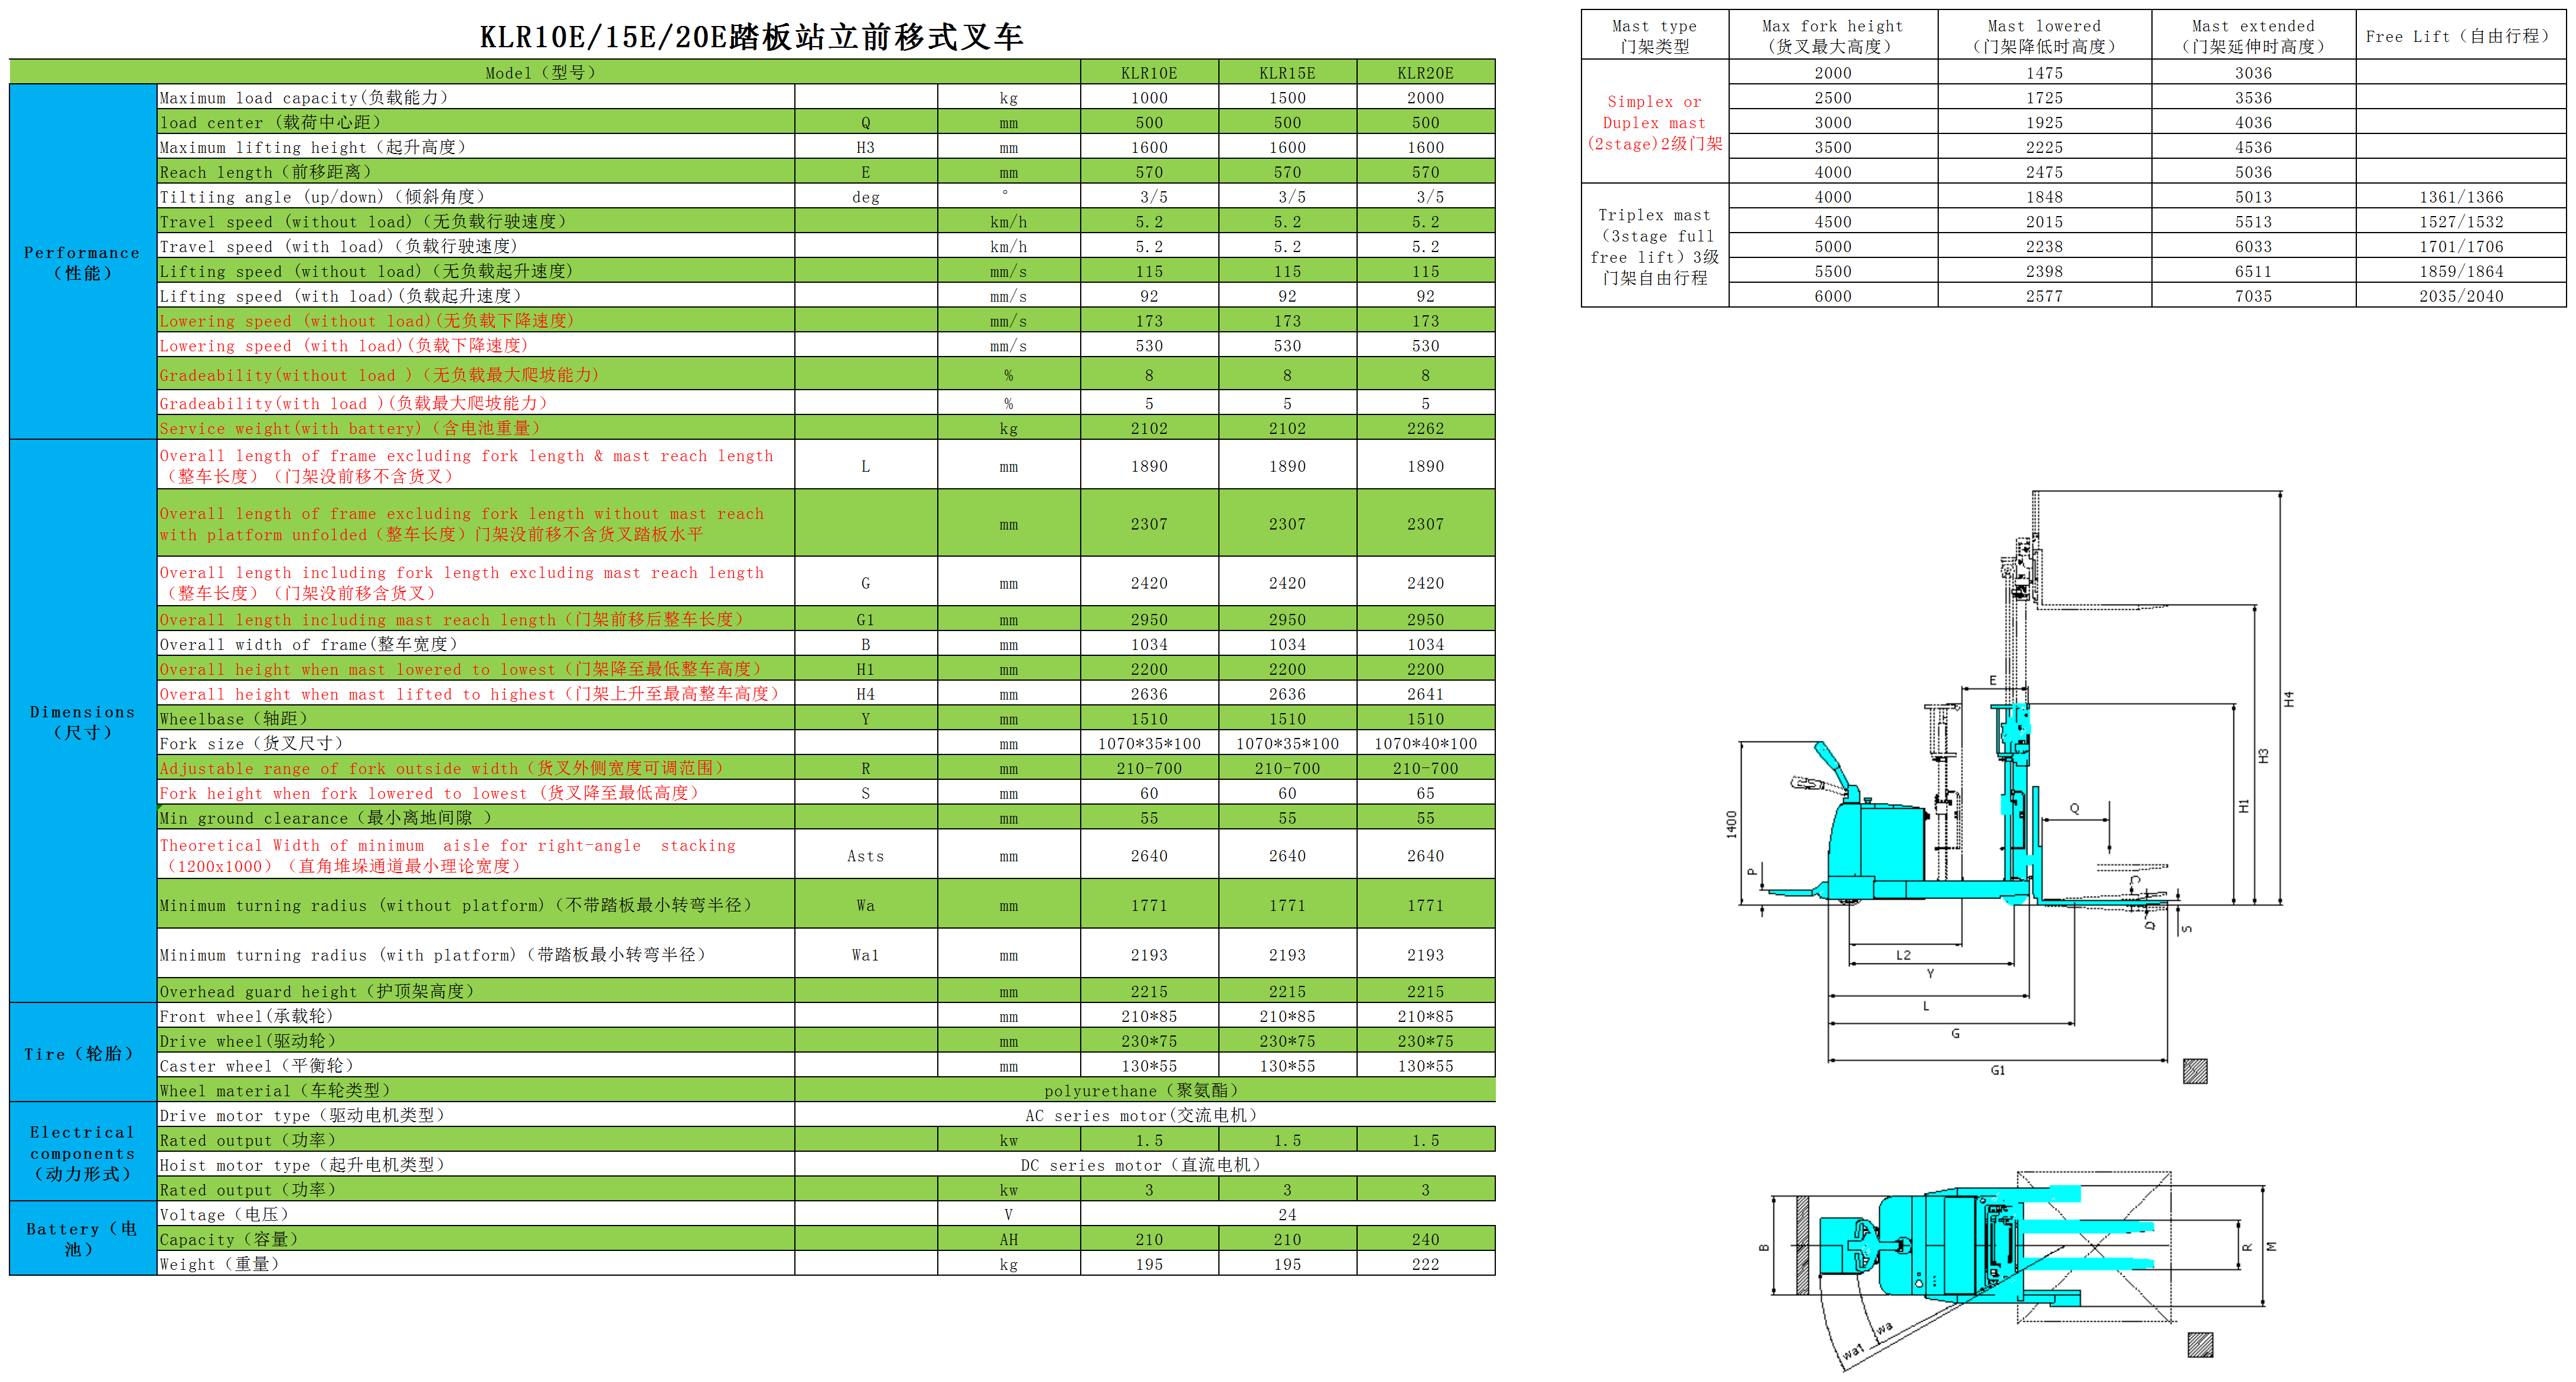2576x1382 pixels.
Task: Click the 2035/2040 free lift value
Action: (2460, 296)
